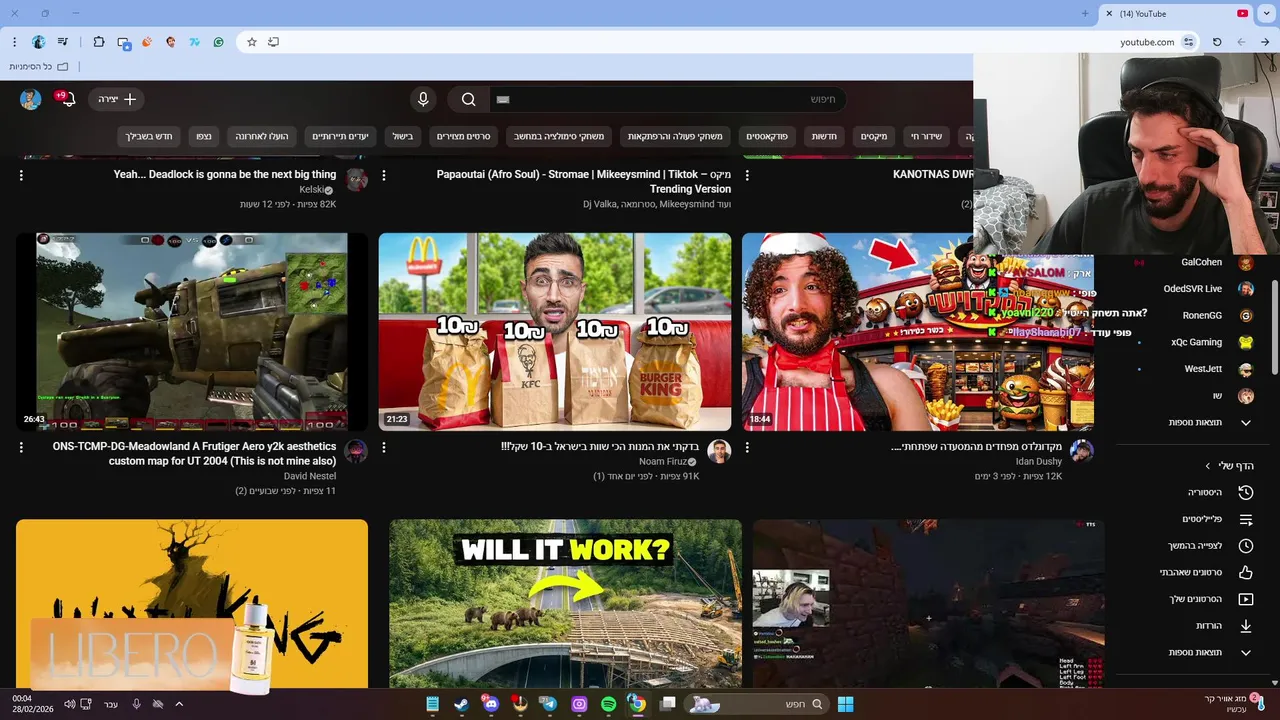This screenshot has height=720, width=1280.
Task: Select the 'בישול' filter chip
Action: click(x=403, y=136)
